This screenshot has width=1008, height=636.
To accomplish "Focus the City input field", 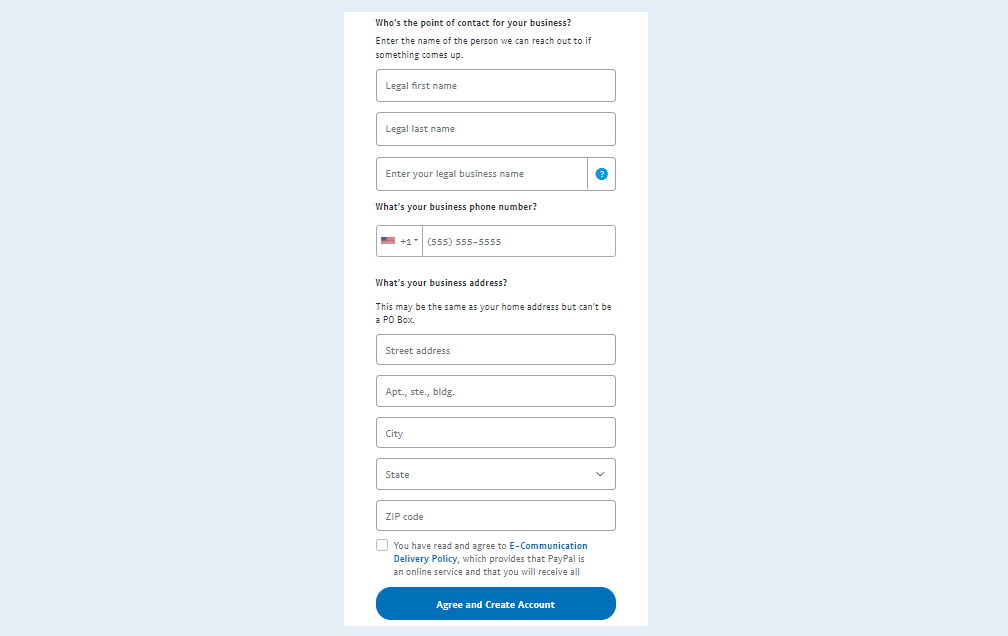I will pos(496,433).
